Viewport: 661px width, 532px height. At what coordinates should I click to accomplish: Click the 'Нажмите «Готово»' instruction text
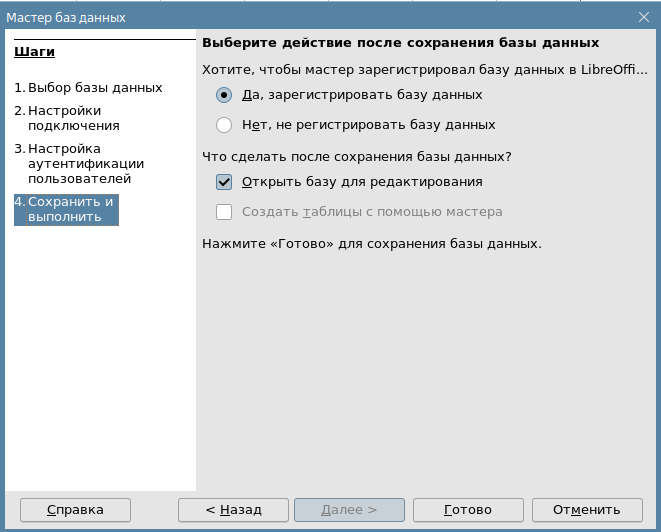click(371, 243)
